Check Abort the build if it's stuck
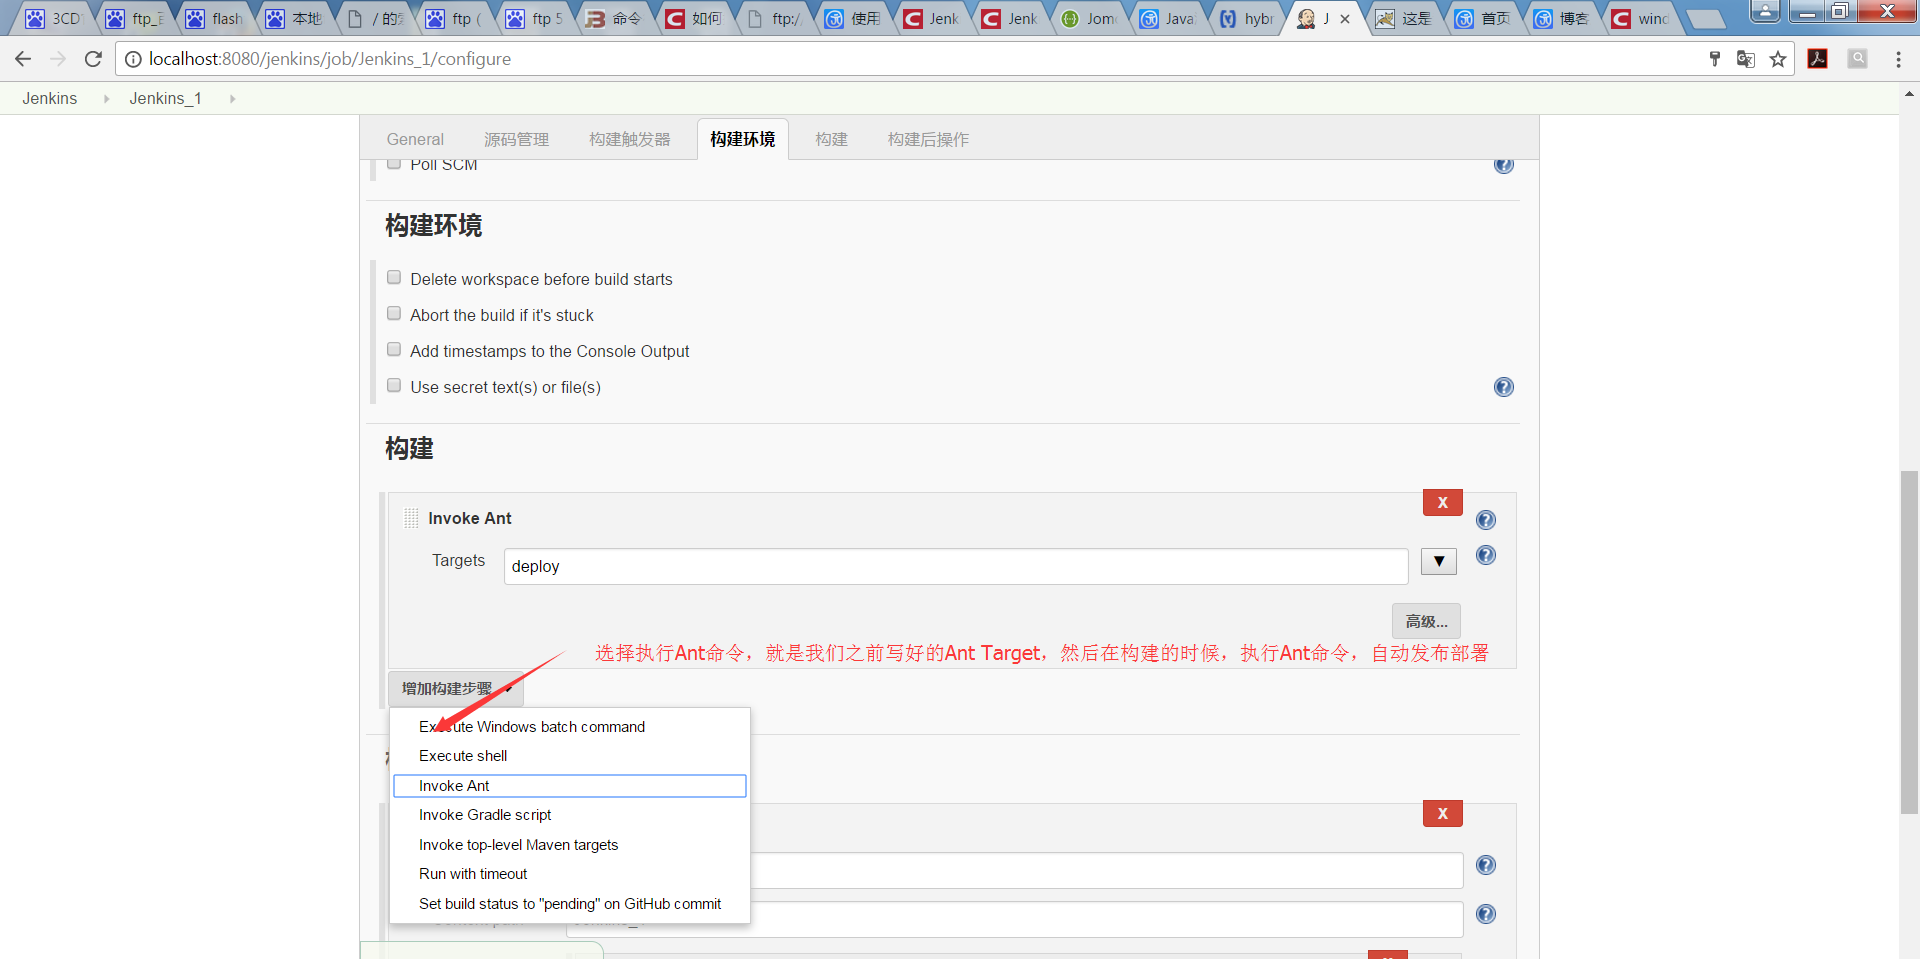This screenshot has width=1920, height=959. (394, 314)
